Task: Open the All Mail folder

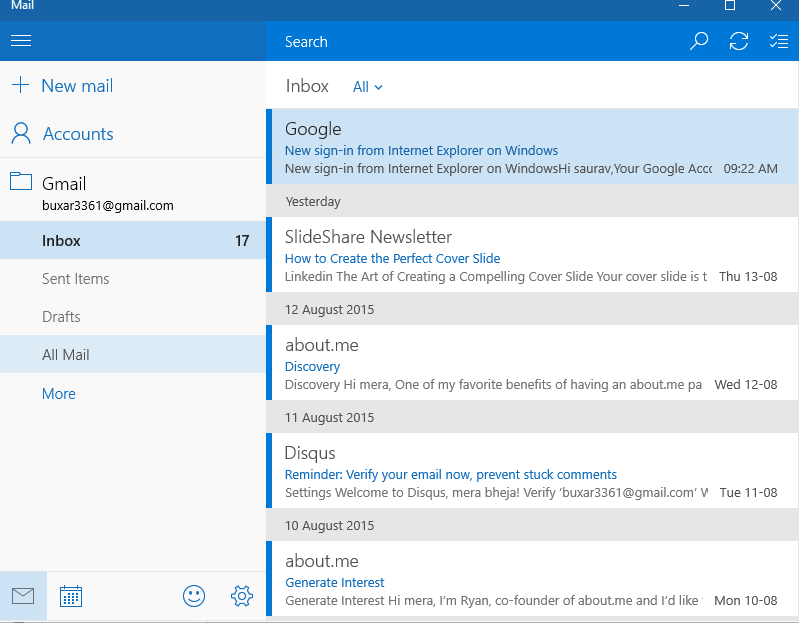Action: [132, 355]
